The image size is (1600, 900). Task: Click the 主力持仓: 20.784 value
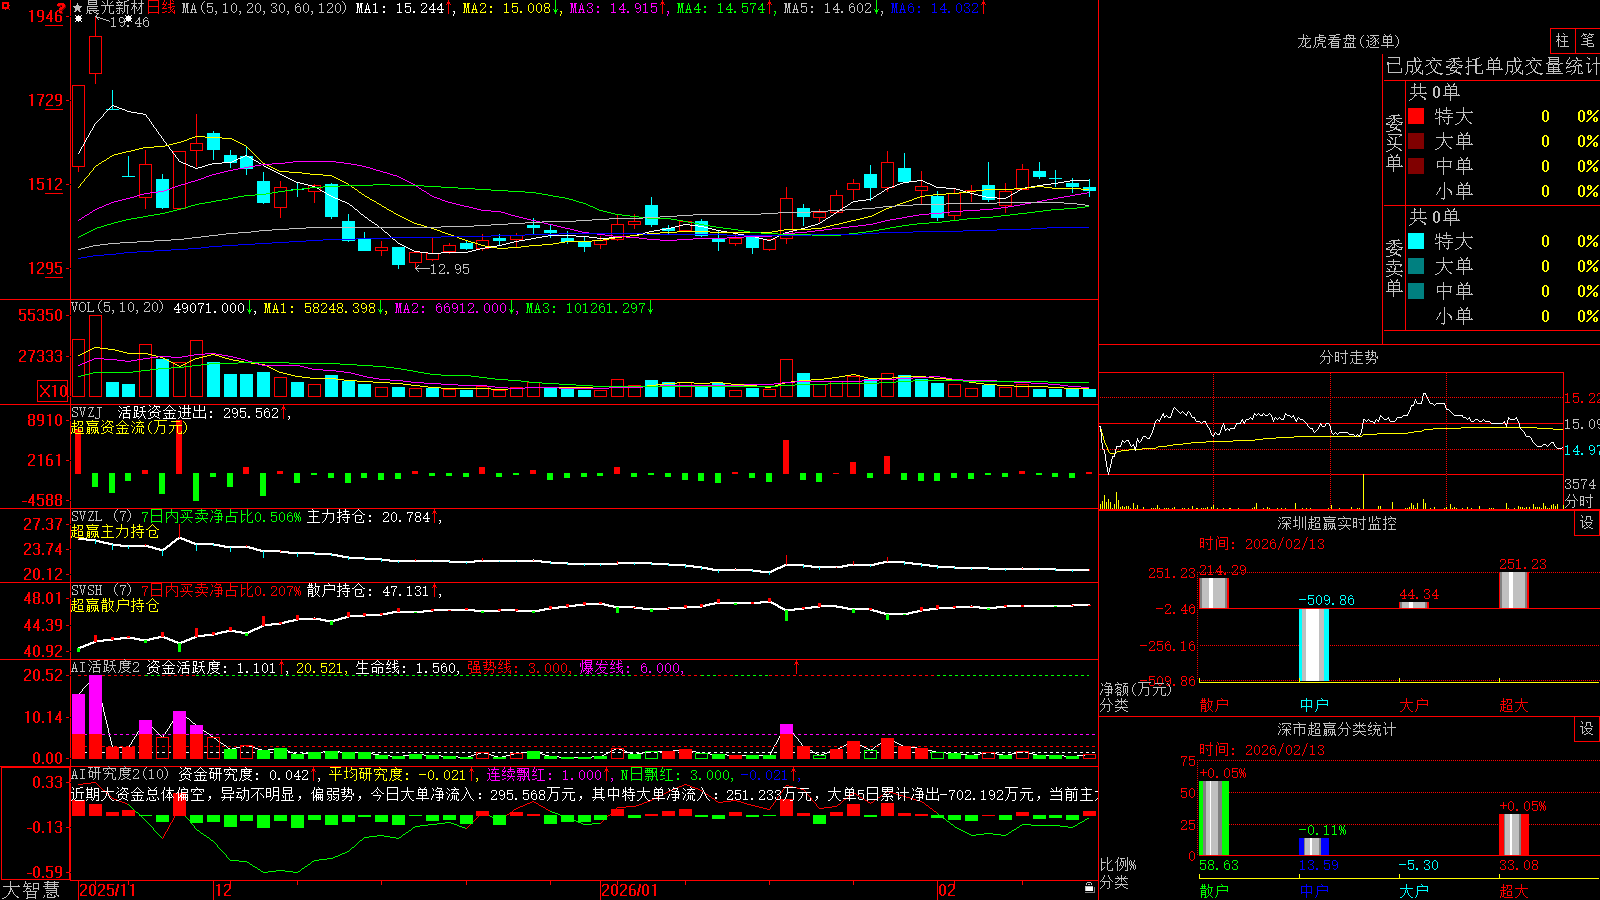[368, 516]
